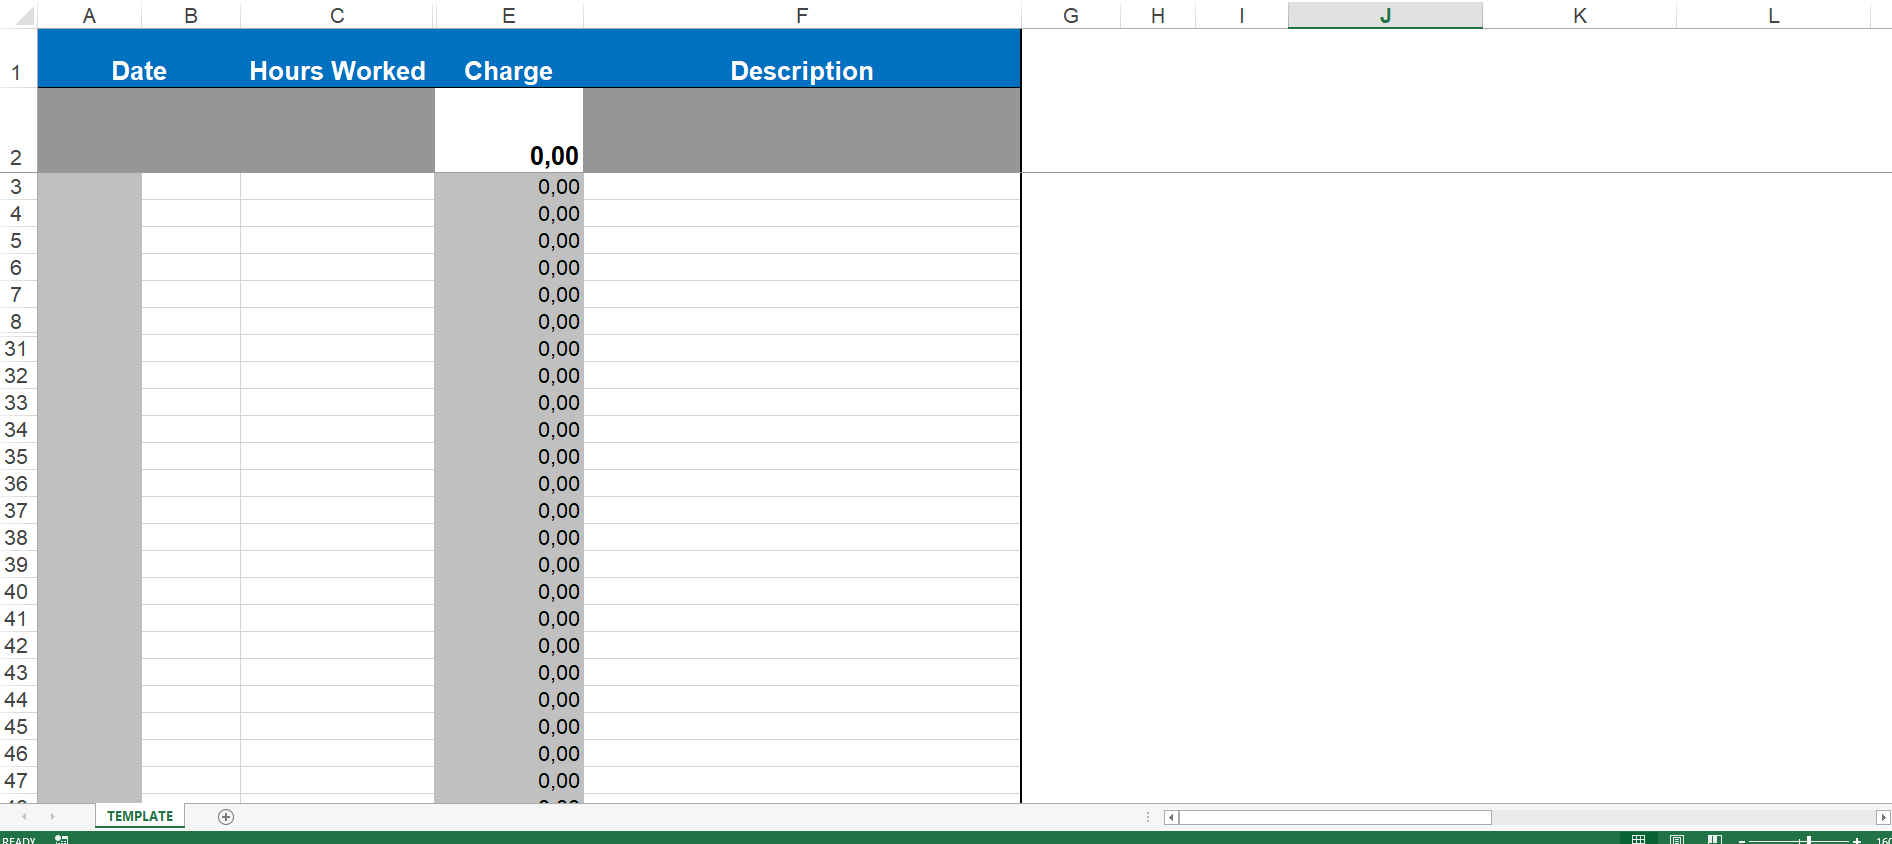Select column G header

tap(1071, 15)
